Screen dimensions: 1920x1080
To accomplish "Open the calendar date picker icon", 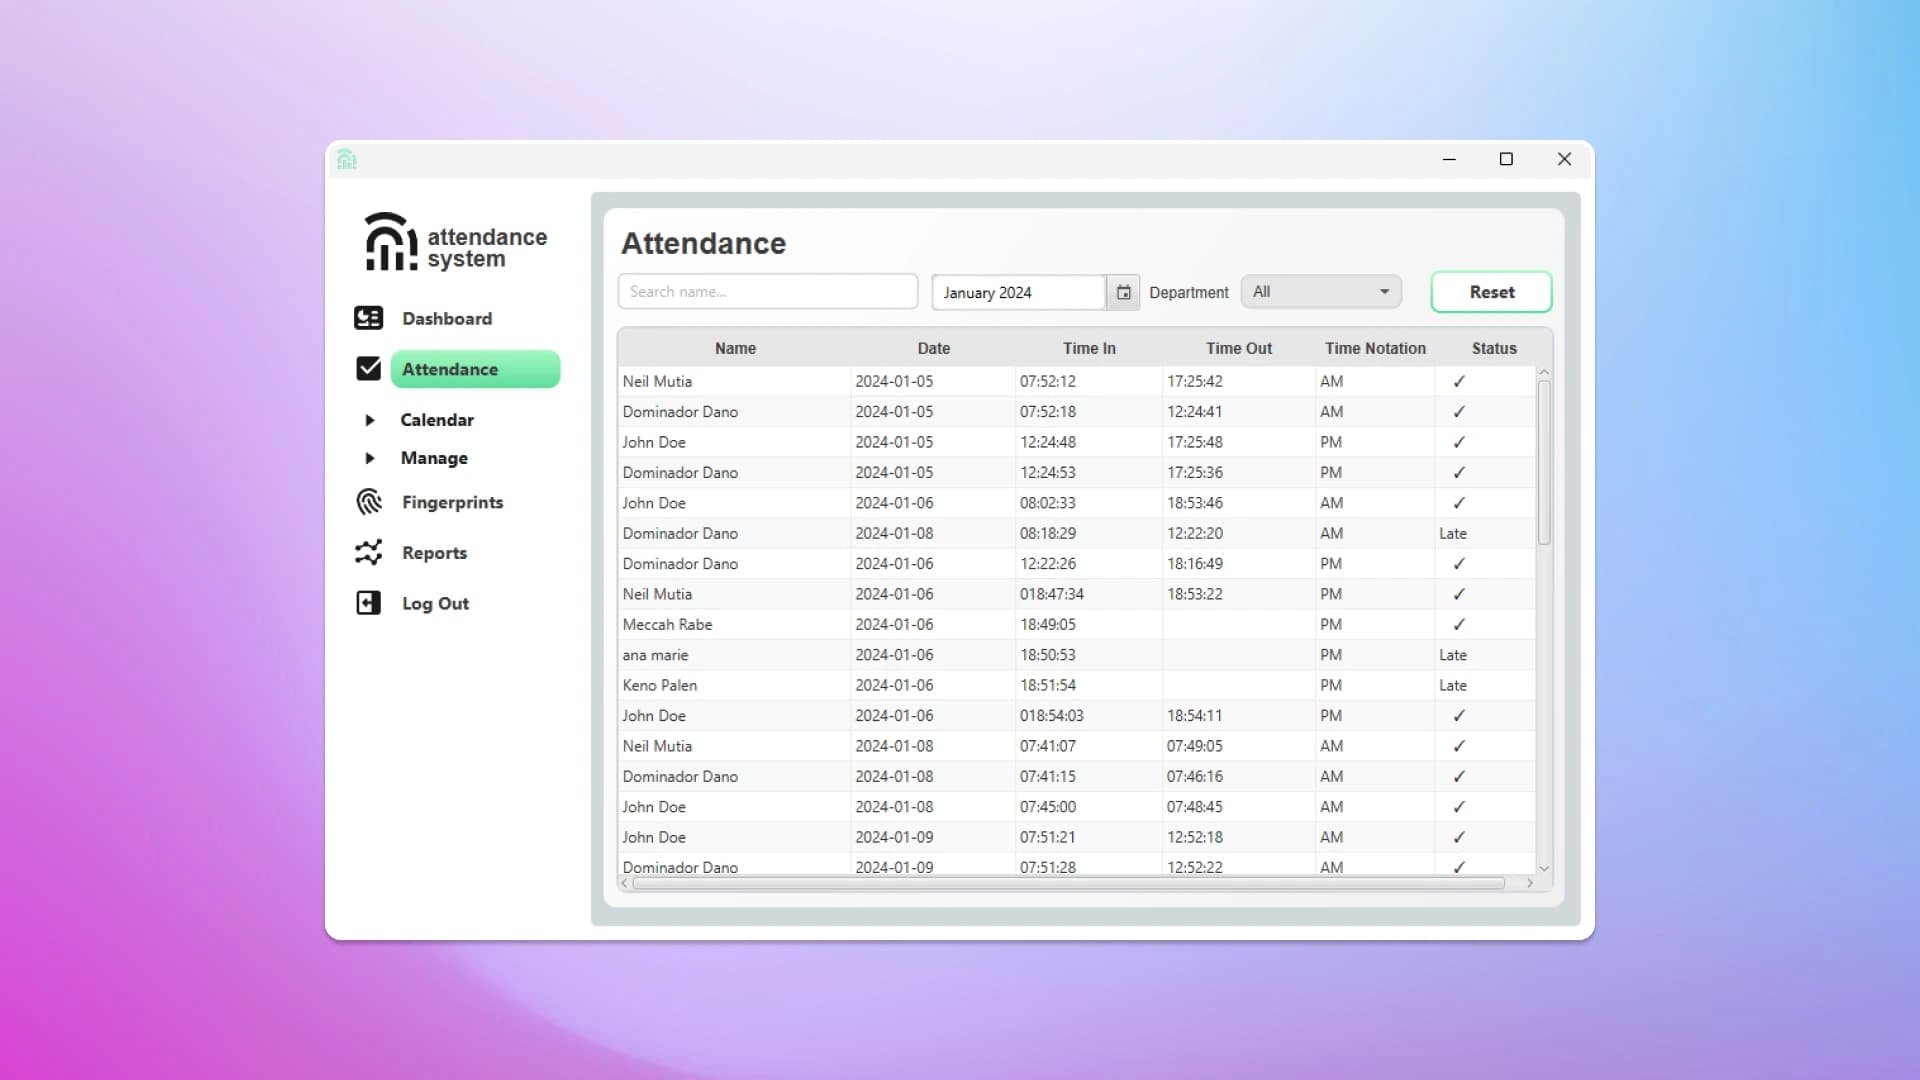I will [1123, 292].
